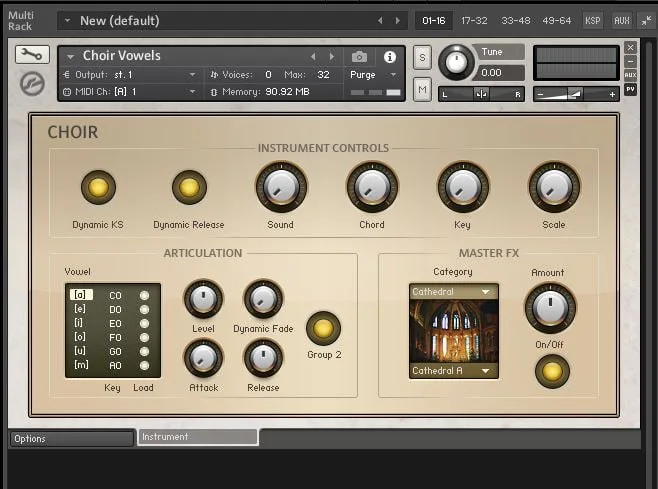Click the KSP script button
Image resolution: width=658 pixels, height=489 pixels.
click(x=593, y=20)
